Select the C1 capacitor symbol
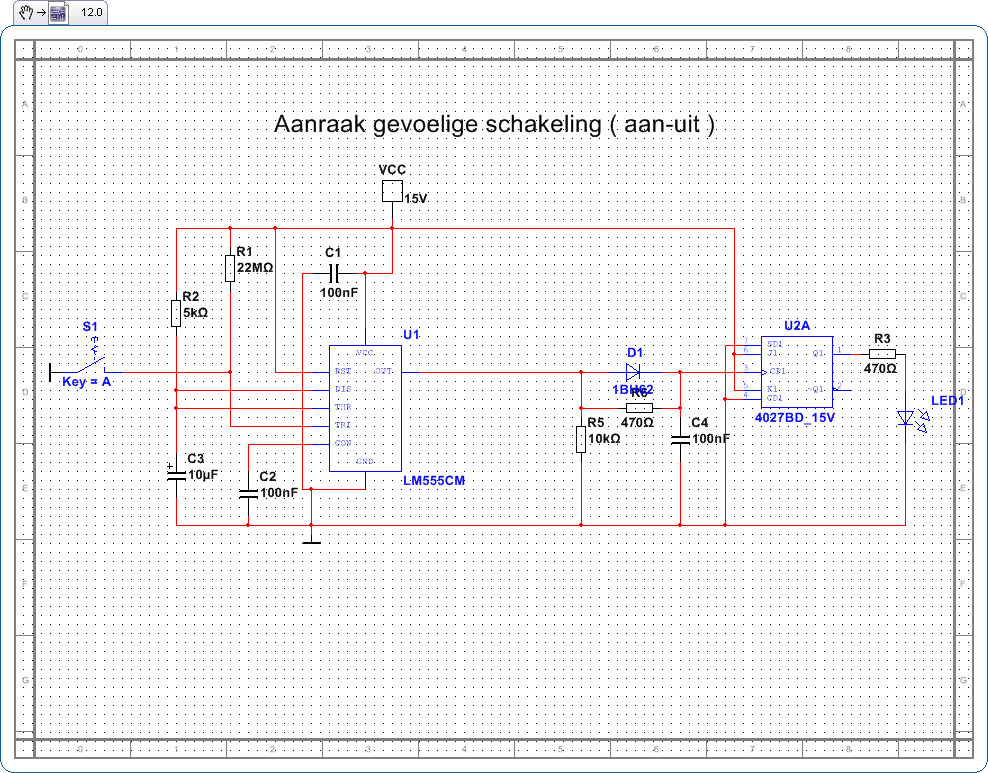The width and height of the screenshot is (988, 773). [x=334, y=273]
